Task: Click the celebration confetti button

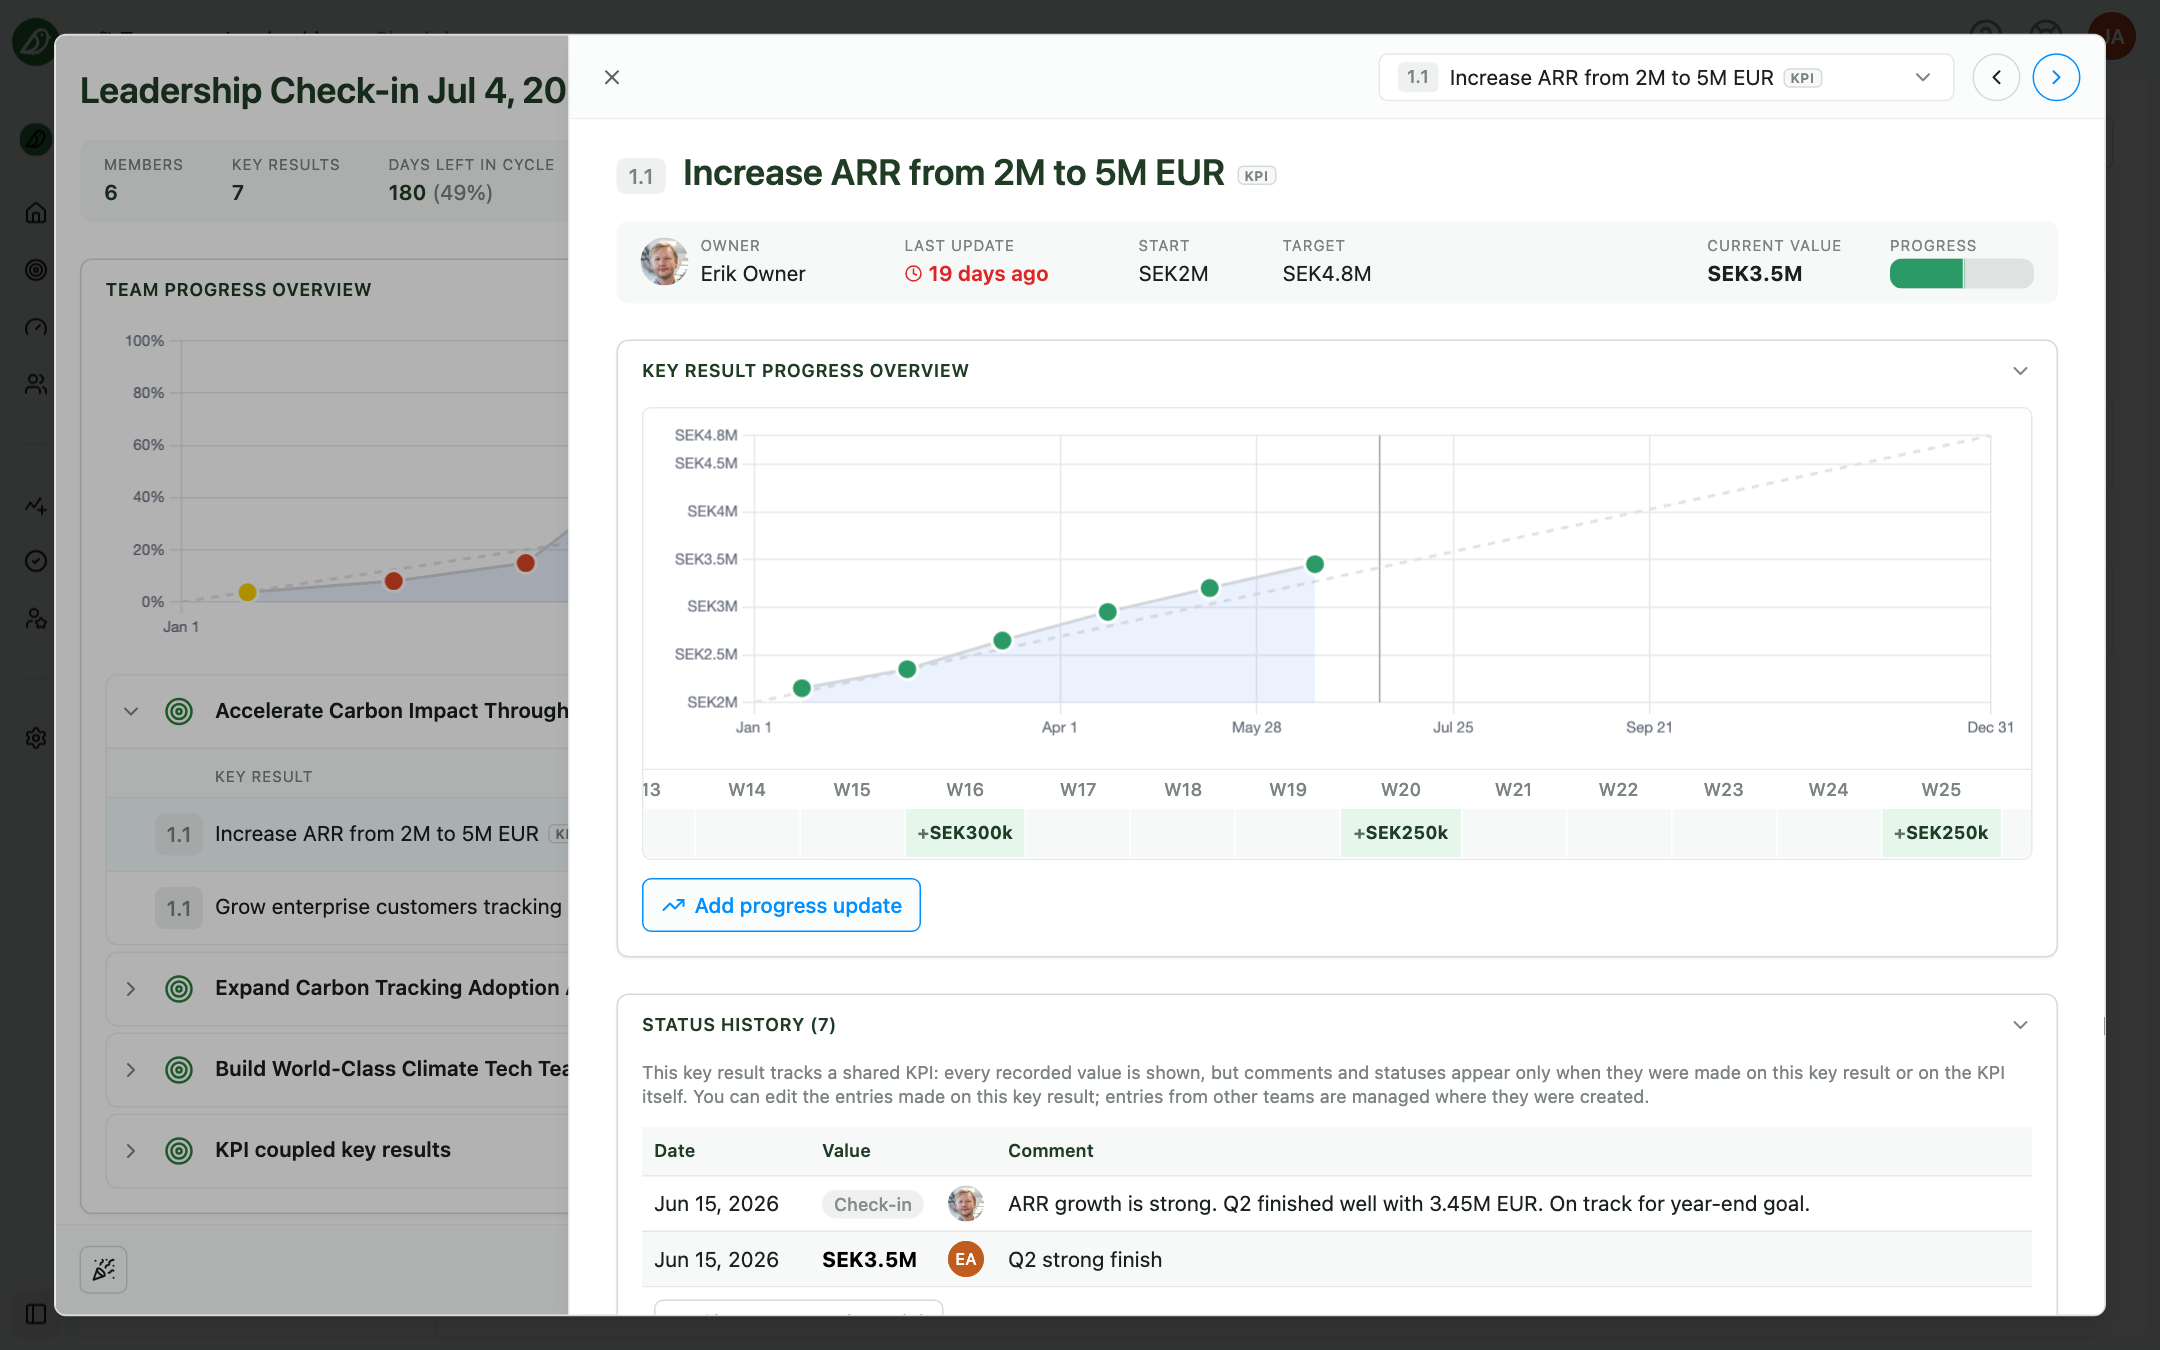Action: [104, 1269]
